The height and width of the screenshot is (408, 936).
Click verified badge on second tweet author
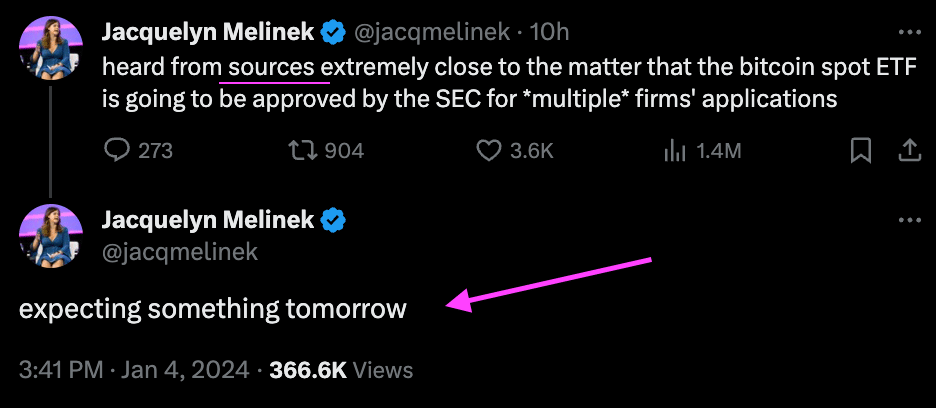pyautogui.click(x=332, y=219)
